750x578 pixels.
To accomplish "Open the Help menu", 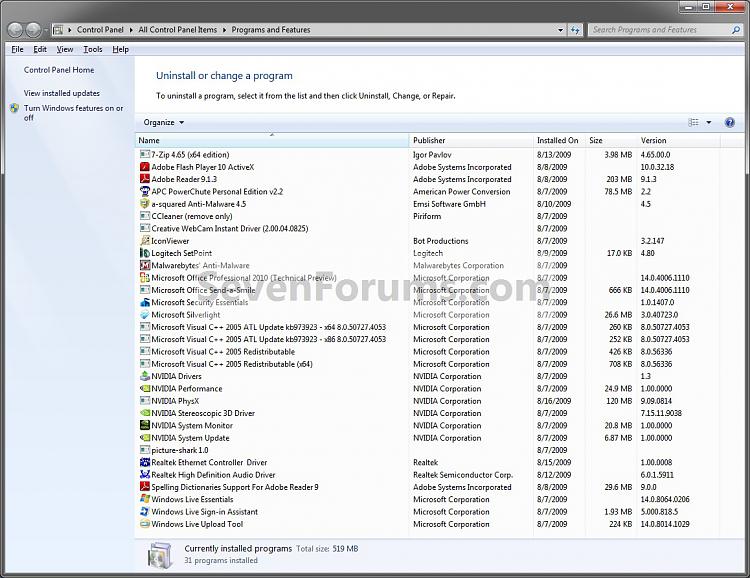I will point(121,49).
